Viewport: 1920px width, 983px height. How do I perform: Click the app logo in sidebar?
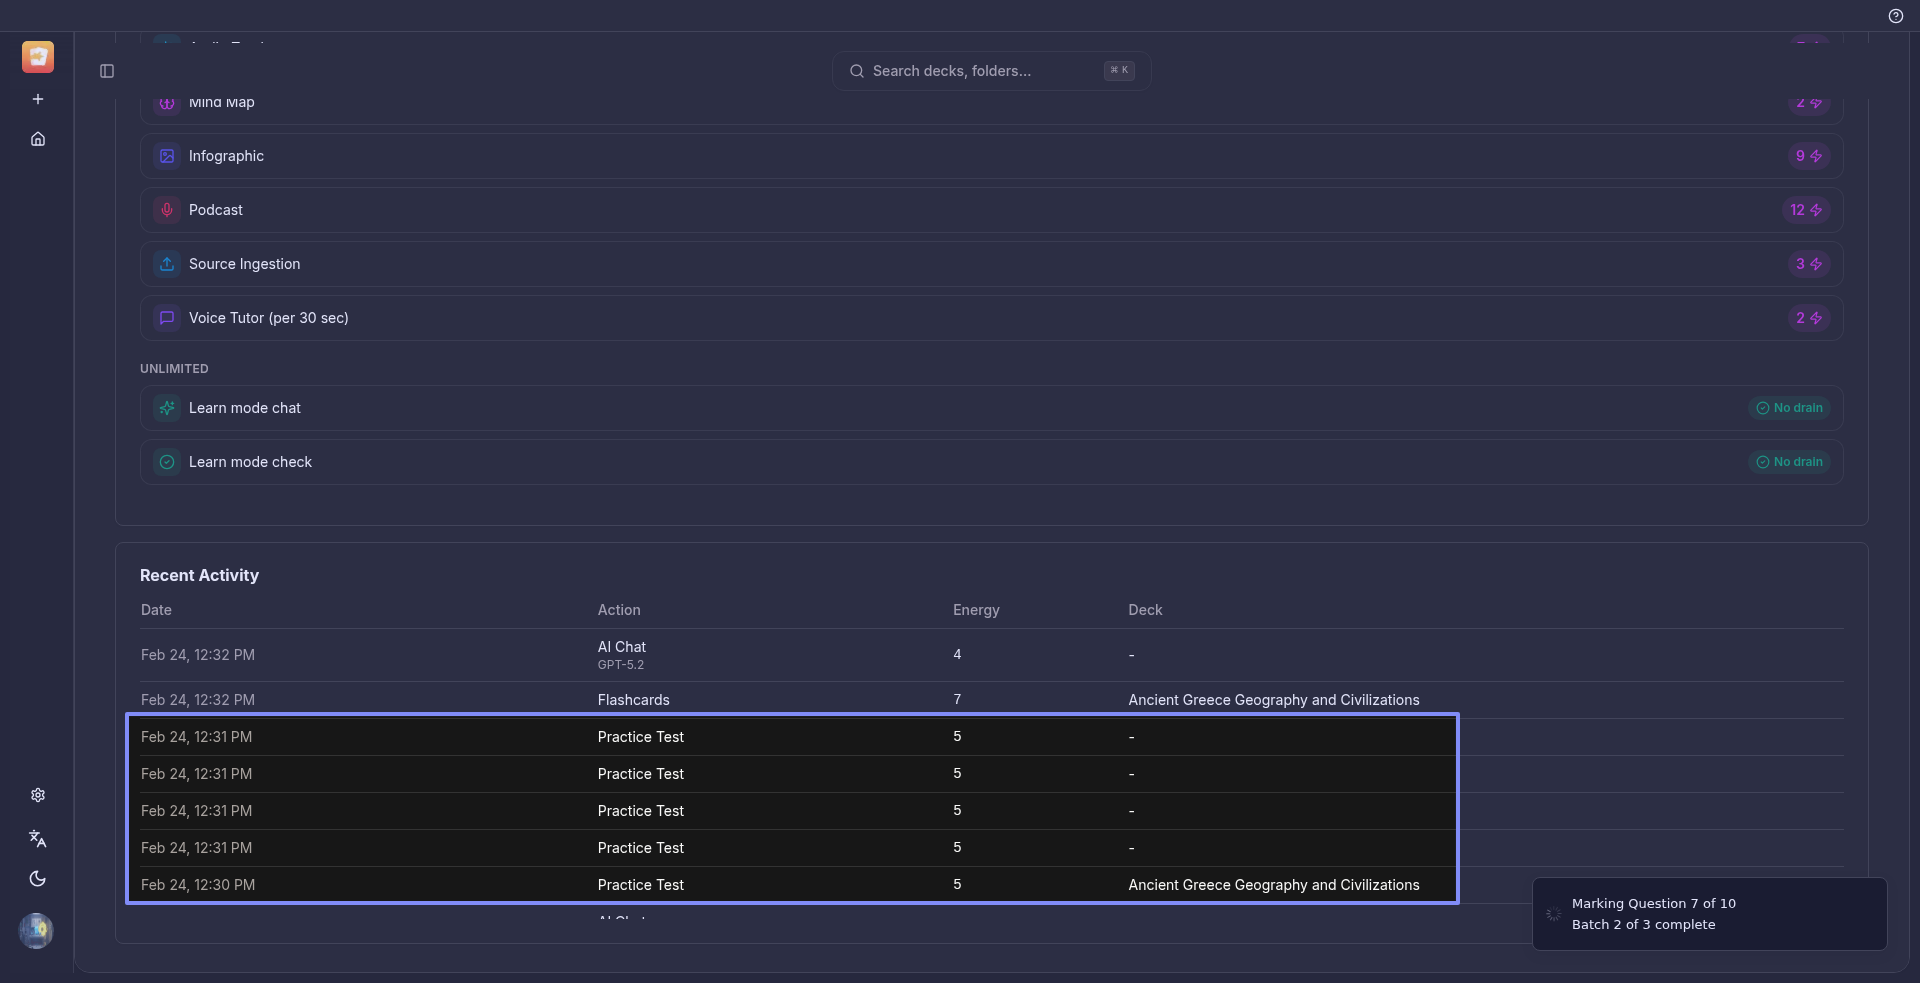pos(38,57)
